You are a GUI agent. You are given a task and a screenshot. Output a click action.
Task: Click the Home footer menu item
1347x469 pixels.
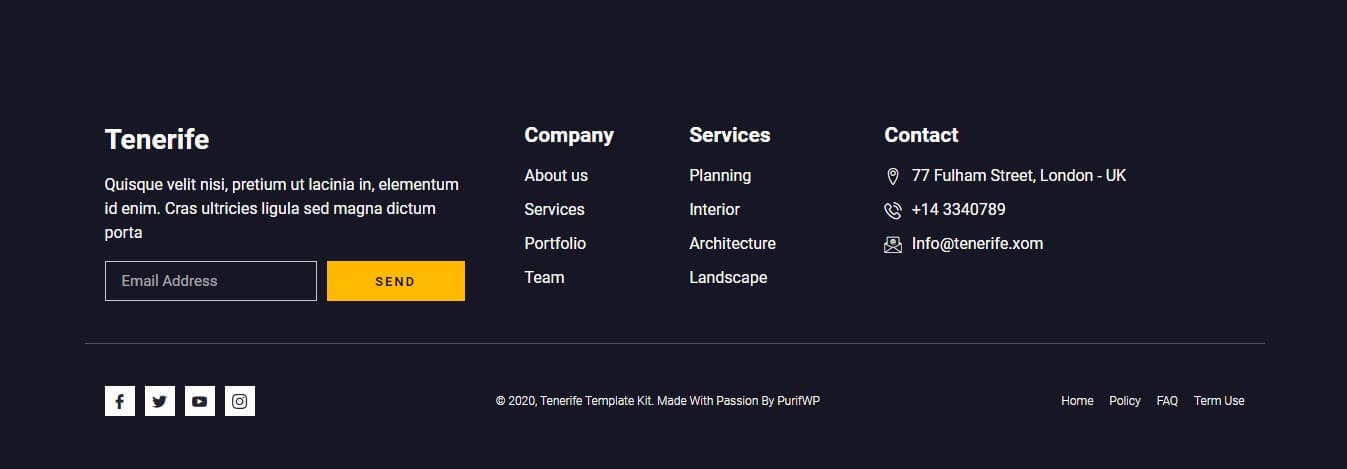point(1077,401)
